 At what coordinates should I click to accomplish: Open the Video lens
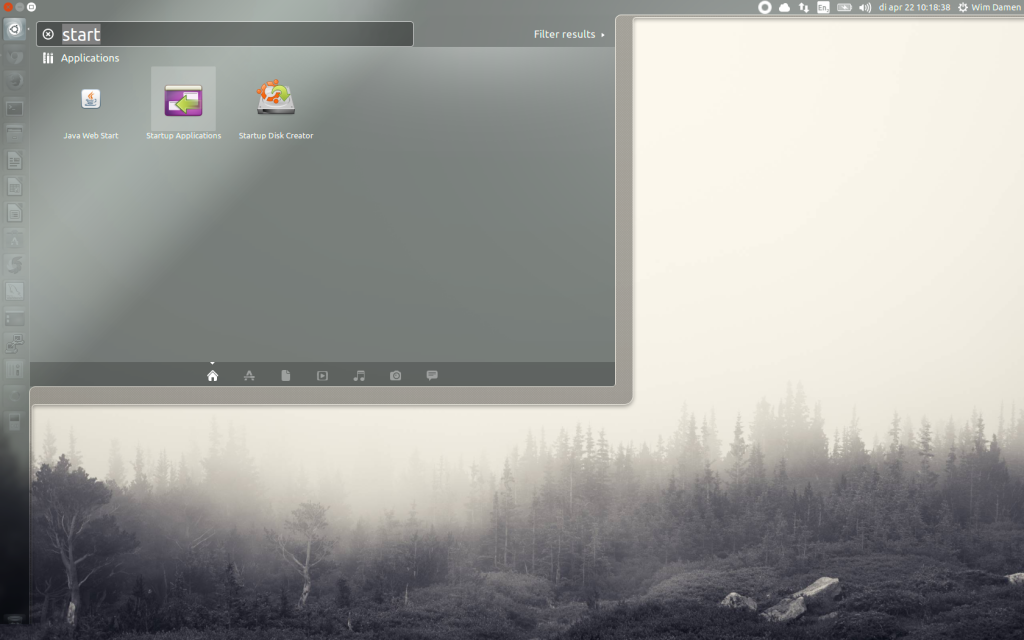point(322,376)
